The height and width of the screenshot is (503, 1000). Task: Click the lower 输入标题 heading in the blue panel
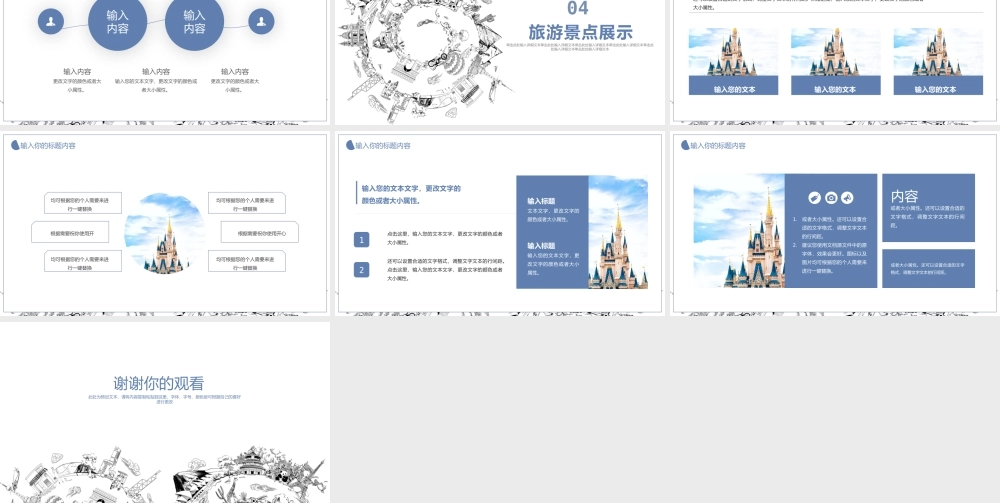[x=541, y=245]
